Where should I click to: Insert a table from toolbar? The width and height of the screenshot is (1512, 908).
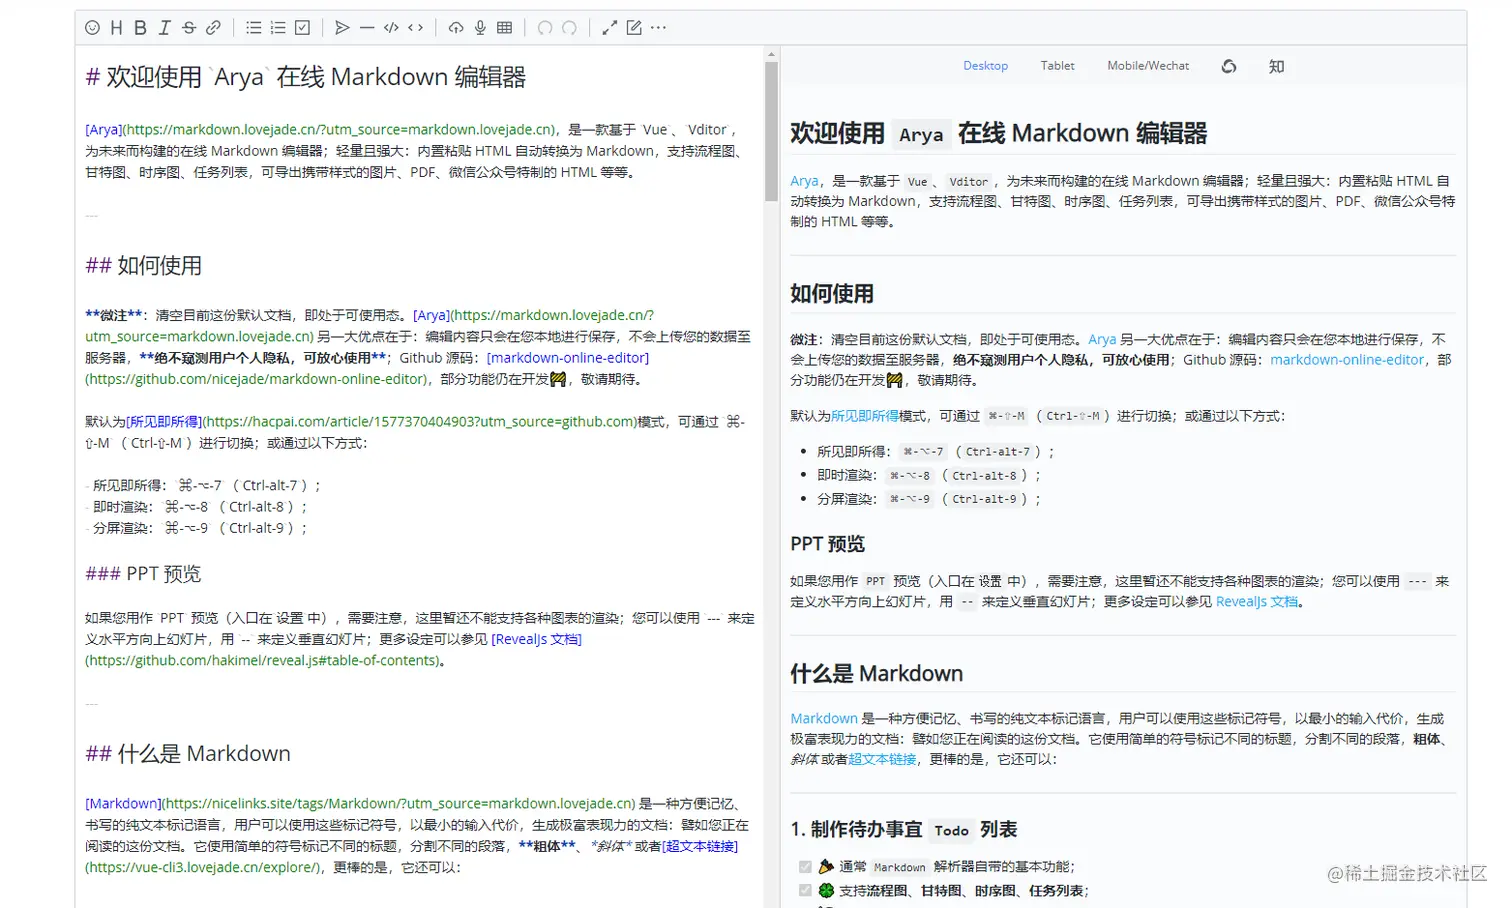coord(504,28)
